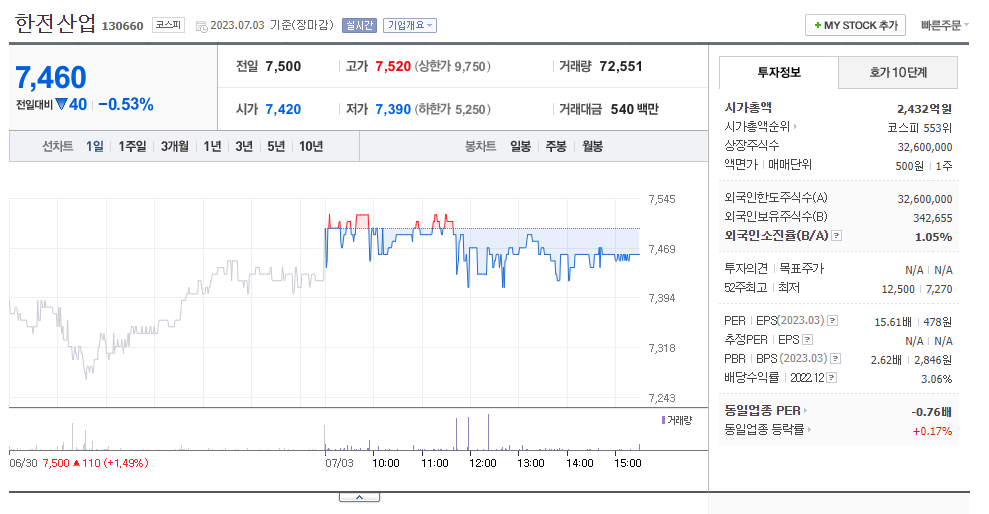Open the 동일업종 PER link
Image resolution: width=989 pixels, height=514 pixels.
click(x=765, y=411)
